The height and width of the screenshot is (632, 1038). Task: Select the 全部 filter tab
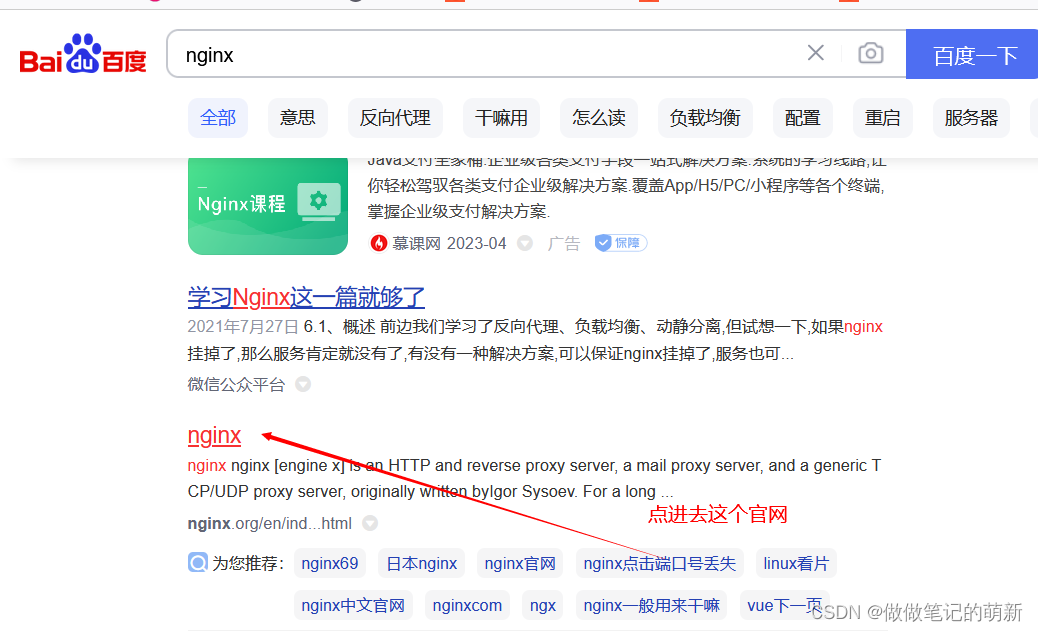pyautogui.click(x=218, y=118)
